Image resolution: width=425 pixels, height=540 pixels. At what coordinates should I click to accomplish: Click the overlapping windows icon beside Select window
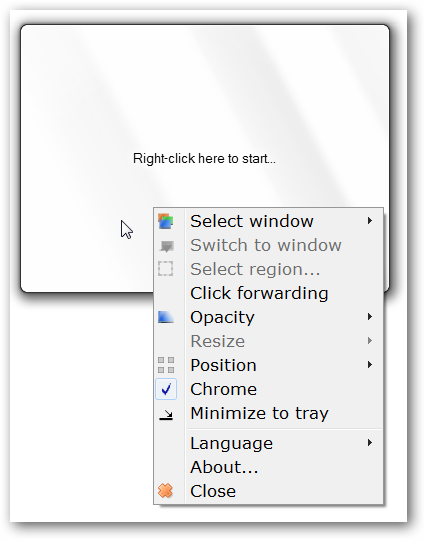[166, 221]
